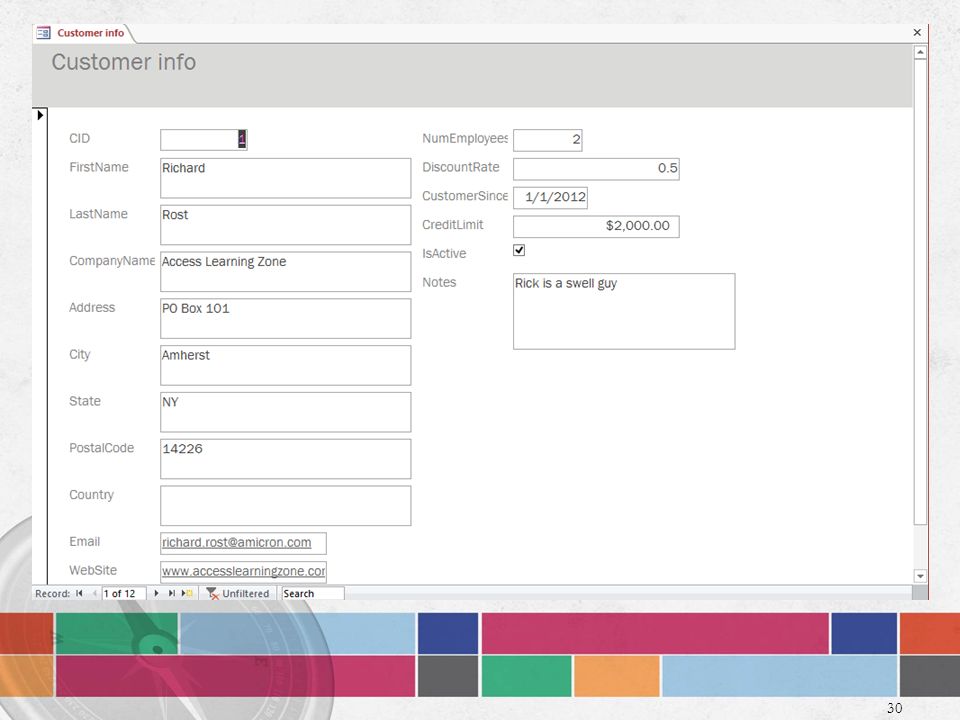Click the WebSite label
This screenshot has width=960, height=720.
pyautogui.click(x=93, y=570)
